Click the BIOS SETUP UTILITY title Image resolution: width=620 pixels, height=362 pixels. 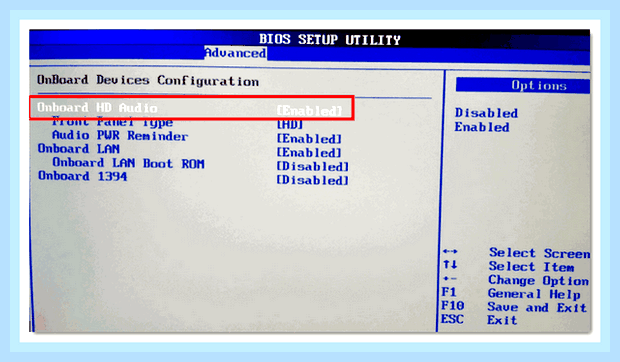330,40
